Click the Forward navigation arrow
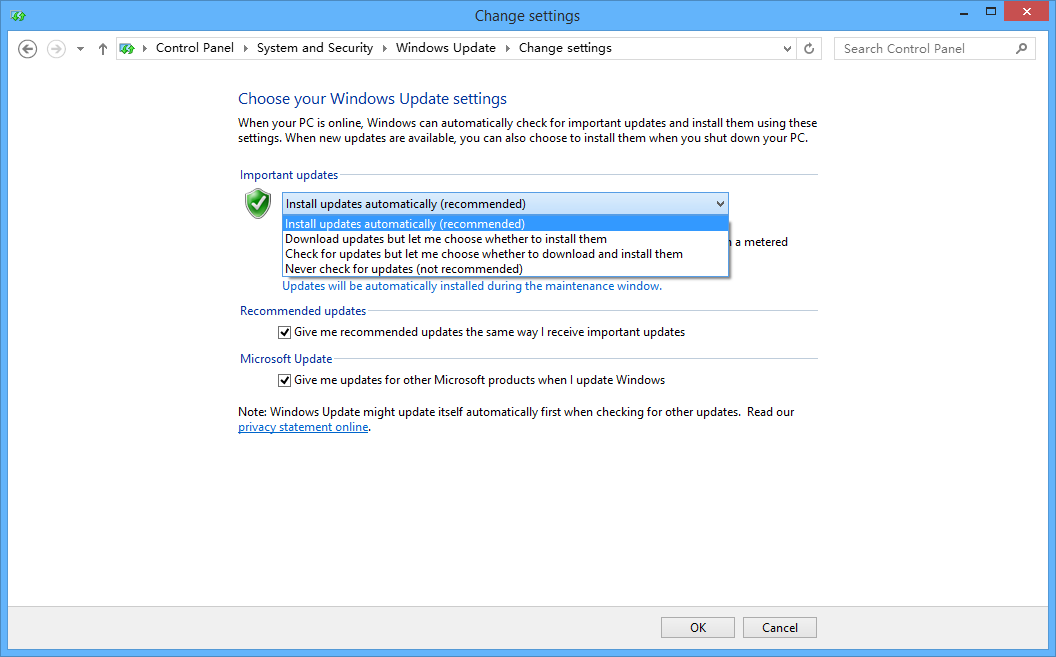This screenshot has height=657, width=1056. coord(56,48)
